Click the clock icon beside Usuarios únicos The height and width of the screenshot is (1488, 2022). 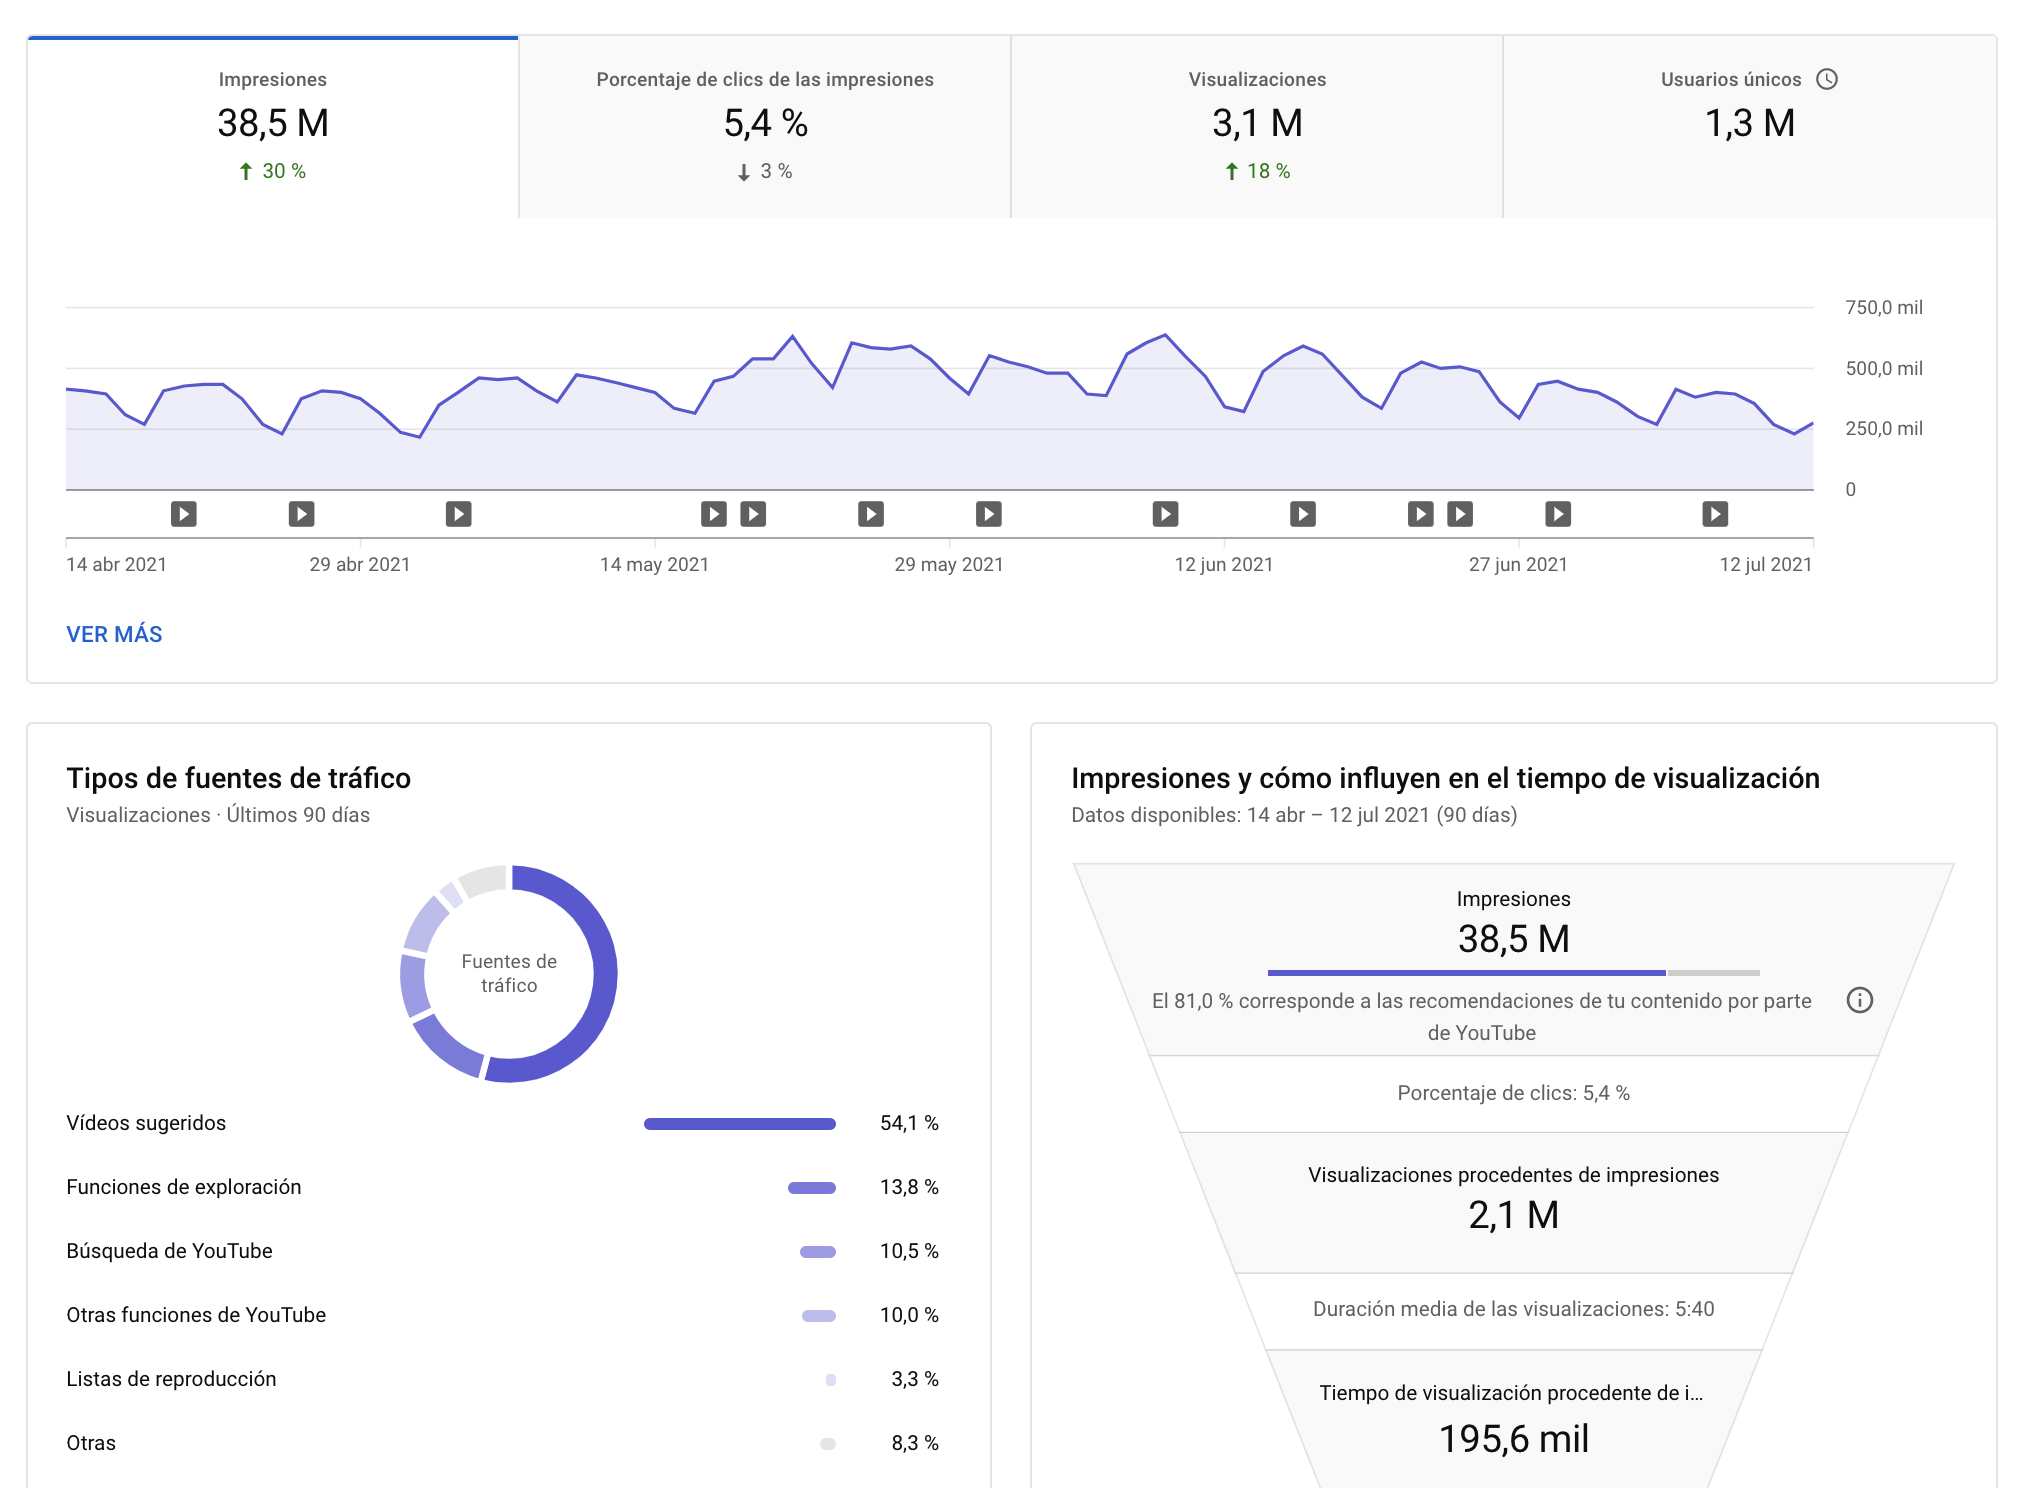(1827, 79)
